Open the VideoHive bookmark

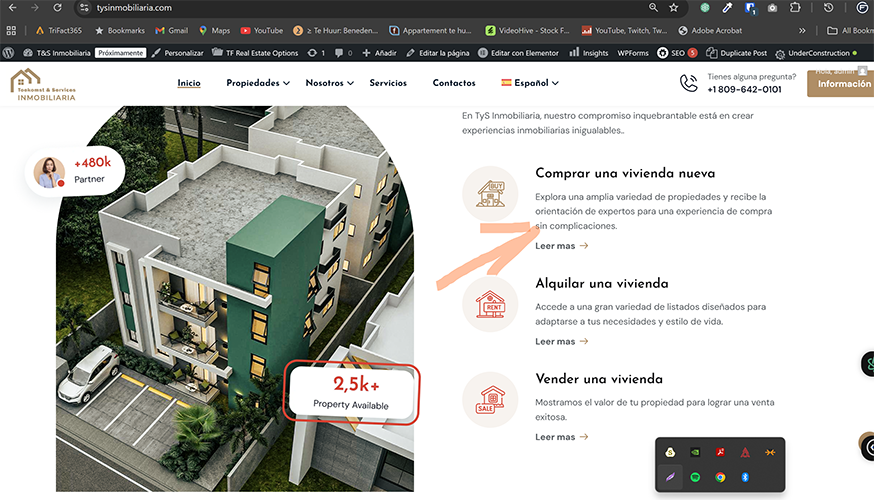527,31
